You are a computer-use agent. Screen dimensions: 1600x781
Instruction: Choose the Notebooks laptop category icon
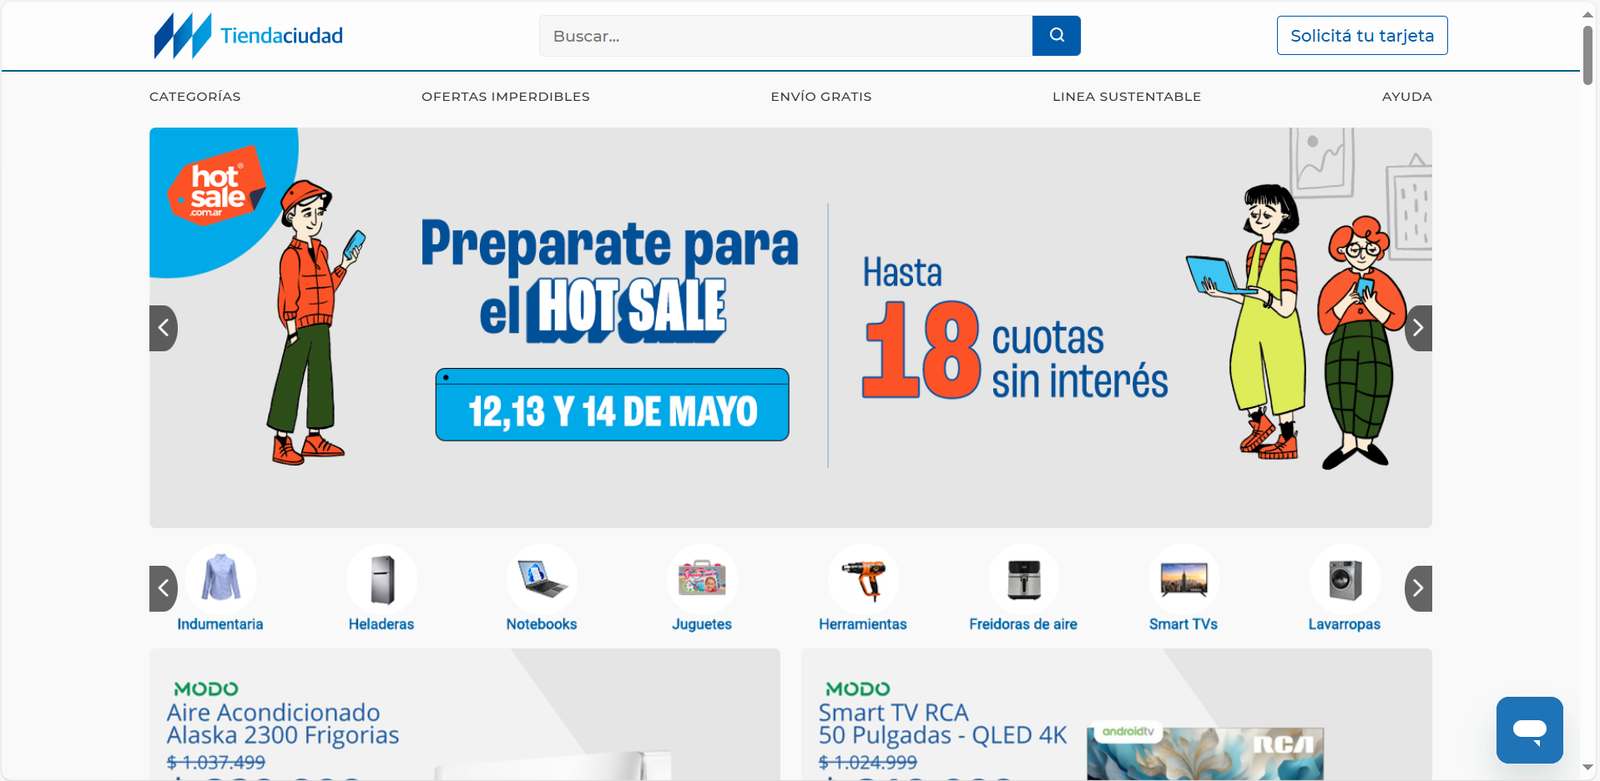pos(542,580)
